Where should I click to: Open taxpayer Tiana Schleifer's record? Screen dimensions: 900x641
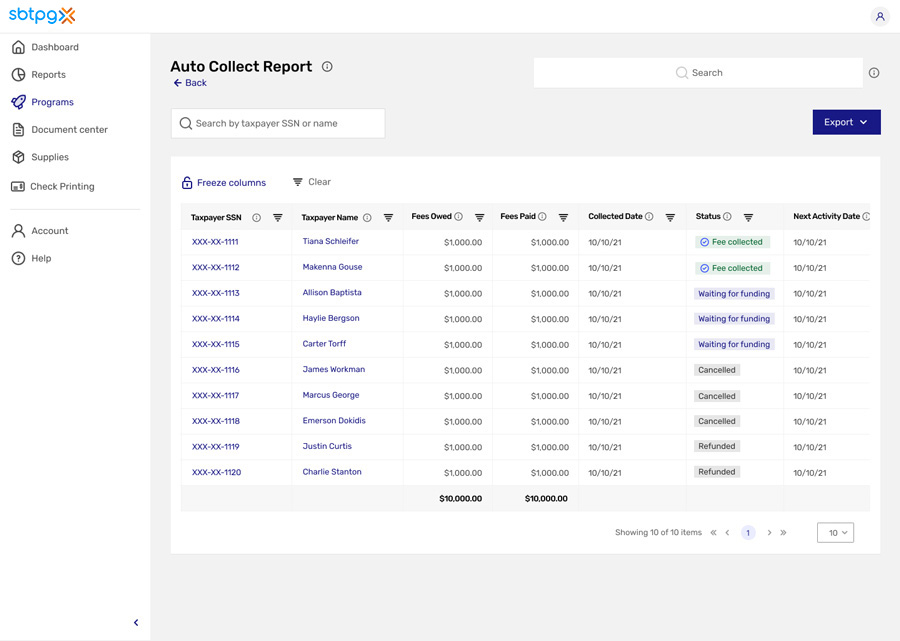point(331,242)
